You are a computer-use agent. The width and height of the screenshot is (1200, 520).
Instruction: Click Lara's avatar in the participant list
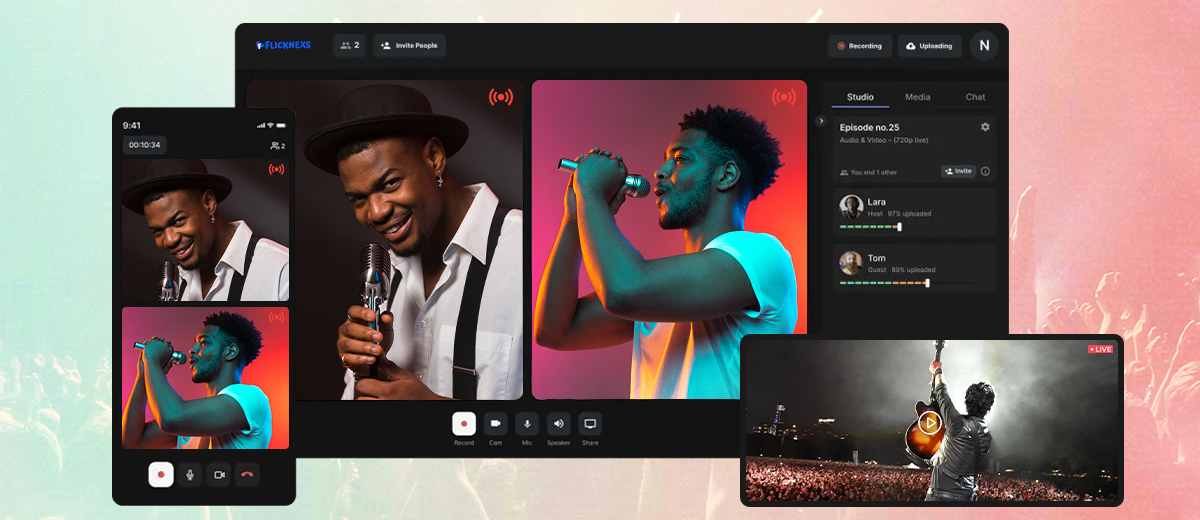coord(851,207)
